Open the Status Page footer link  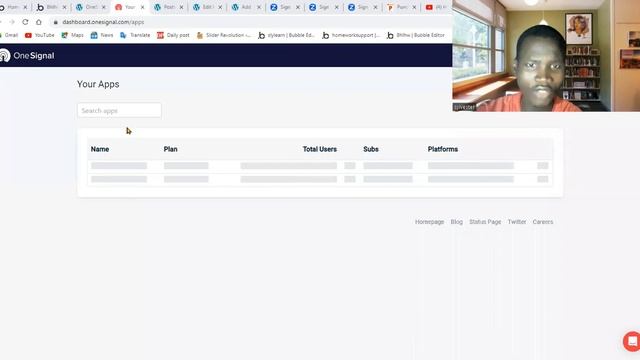485,222
